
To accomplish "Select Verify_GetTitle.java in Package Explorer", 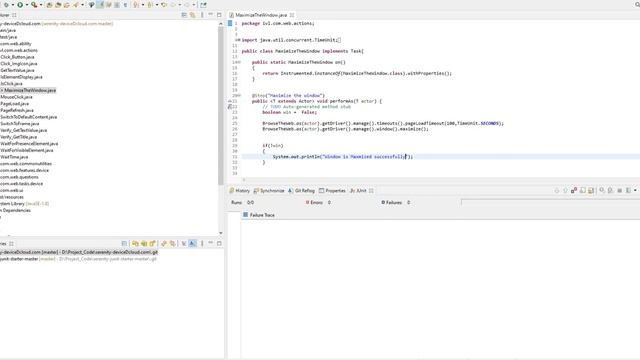I will (x=18, y=137).
